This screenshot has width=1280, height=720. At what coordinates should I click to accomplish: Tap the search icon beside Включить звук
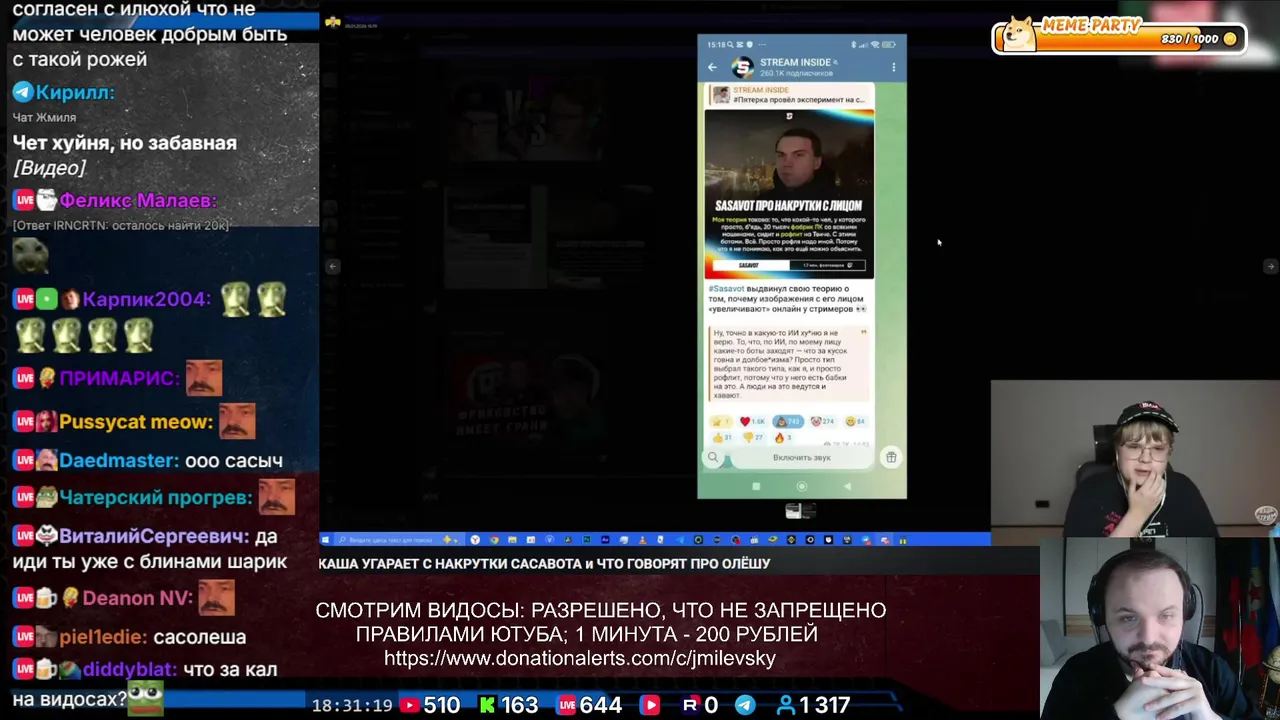(713, 457)
